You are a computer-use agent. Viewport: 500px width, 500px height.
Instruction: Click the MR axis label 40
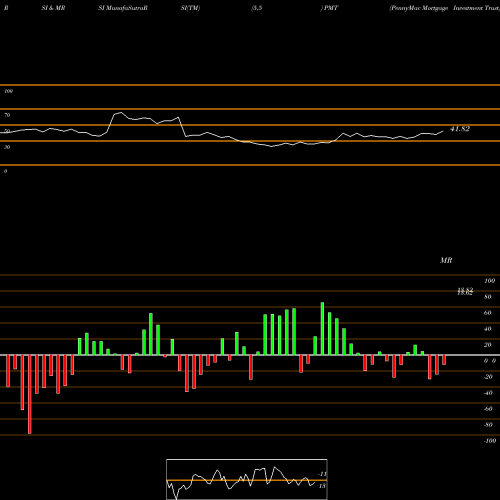coord(488,329)
